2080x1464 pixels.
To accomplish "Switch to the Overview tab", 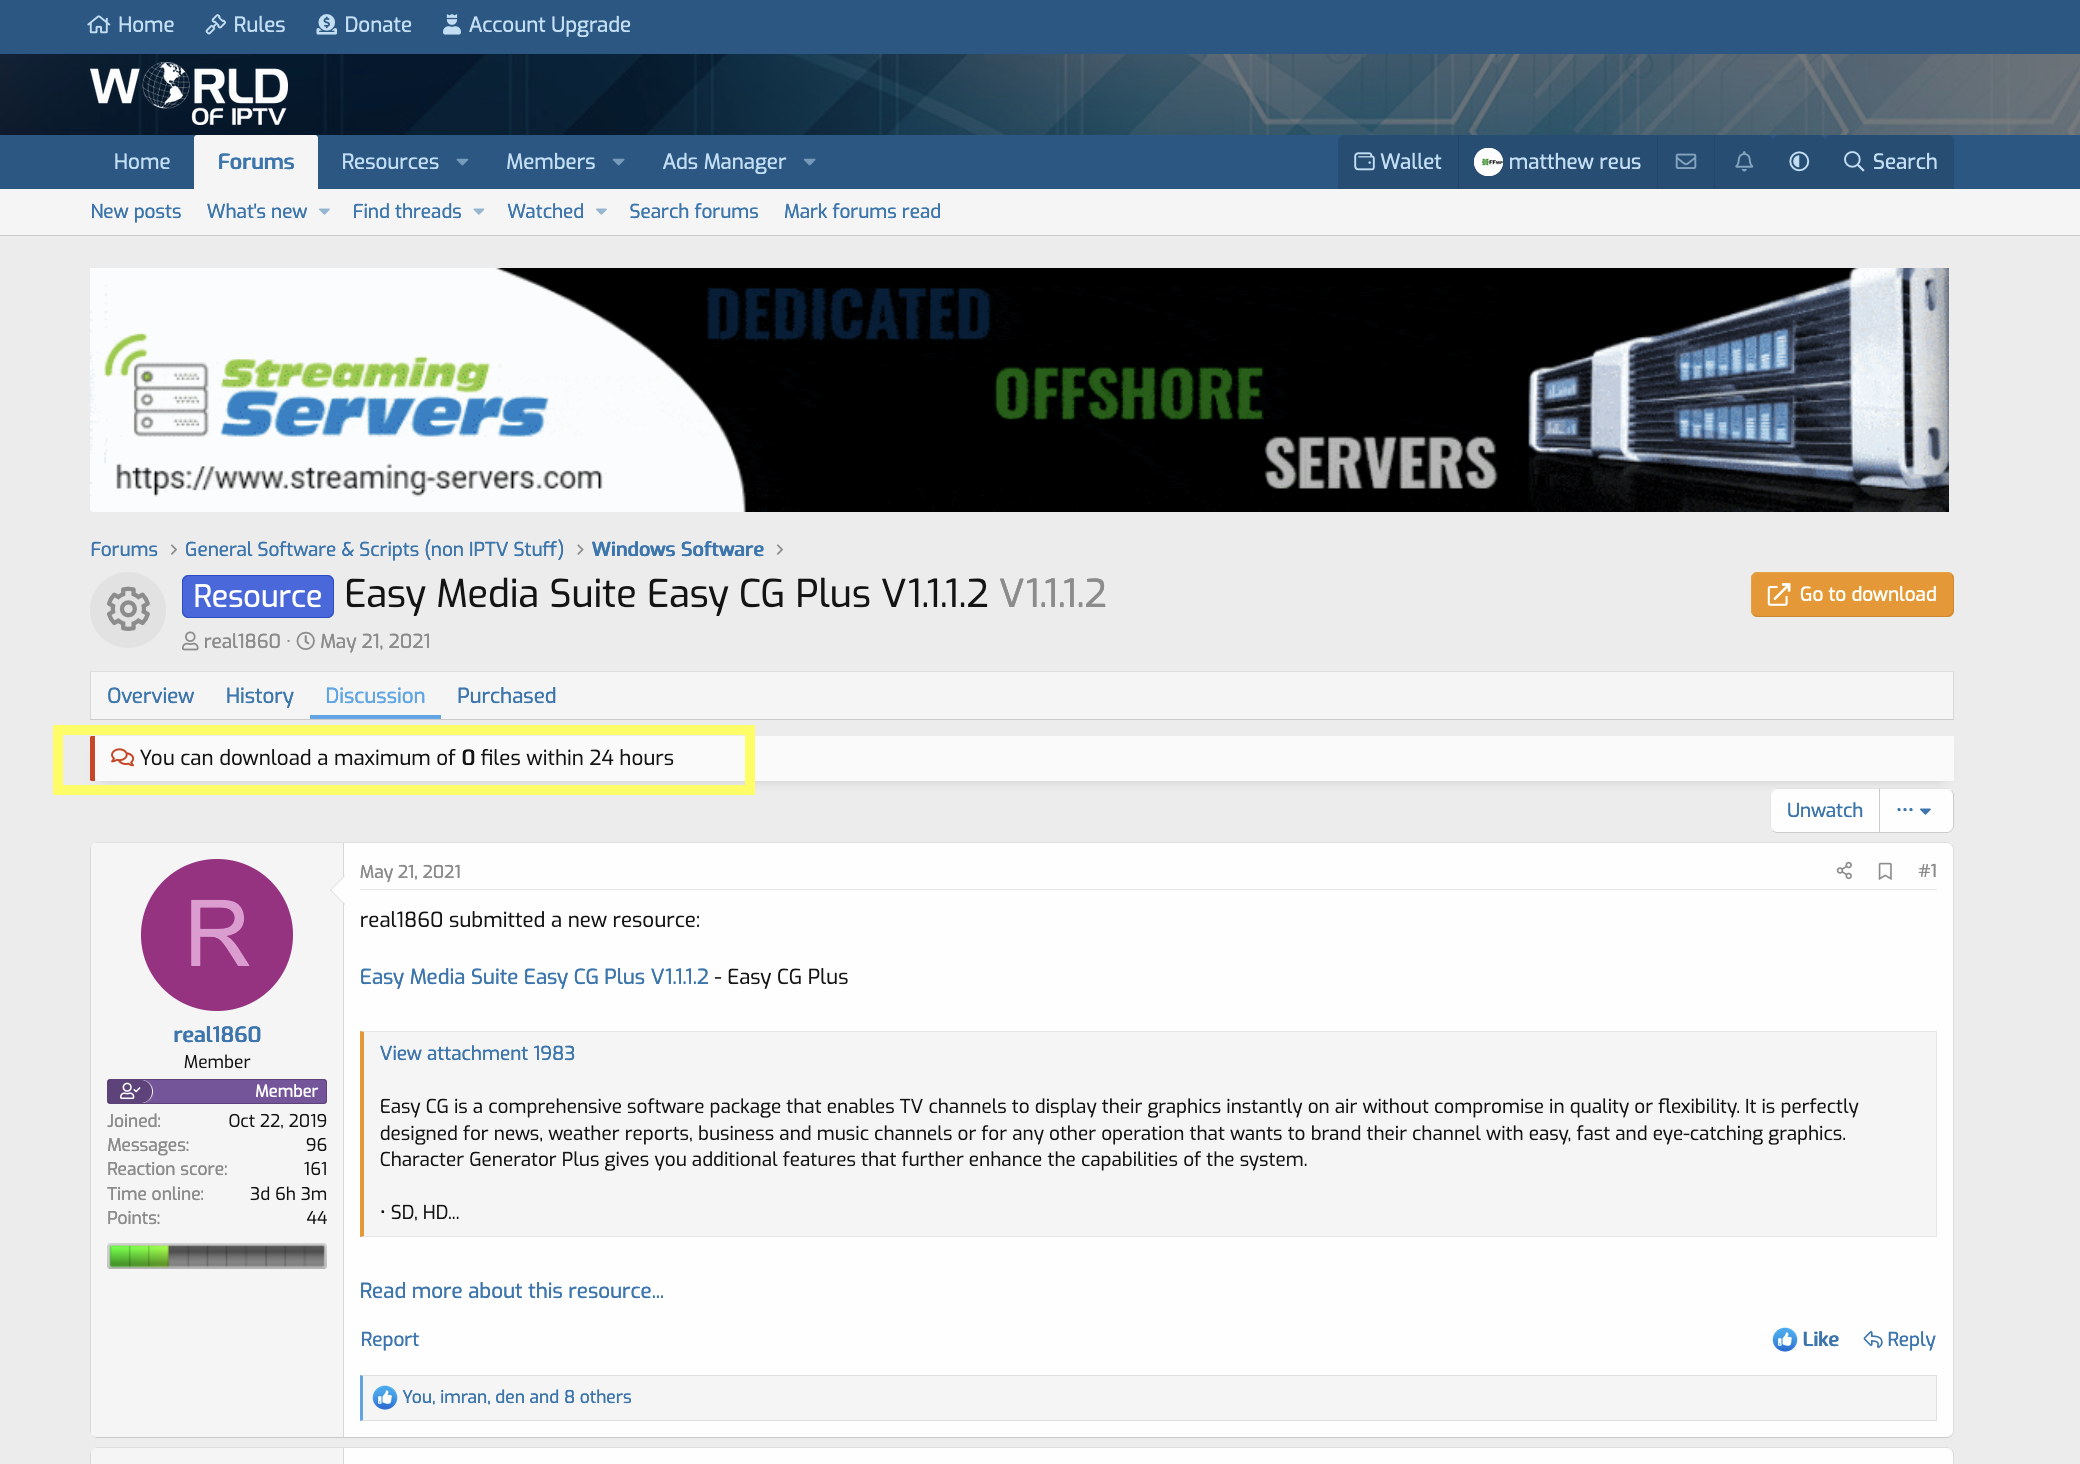I will [x=150, y=695].
